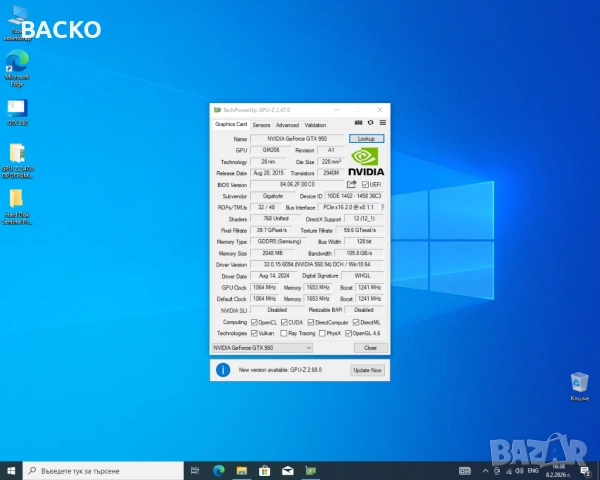
Task: Open the Recycle Bin on desktop
Action: [578, 384]
